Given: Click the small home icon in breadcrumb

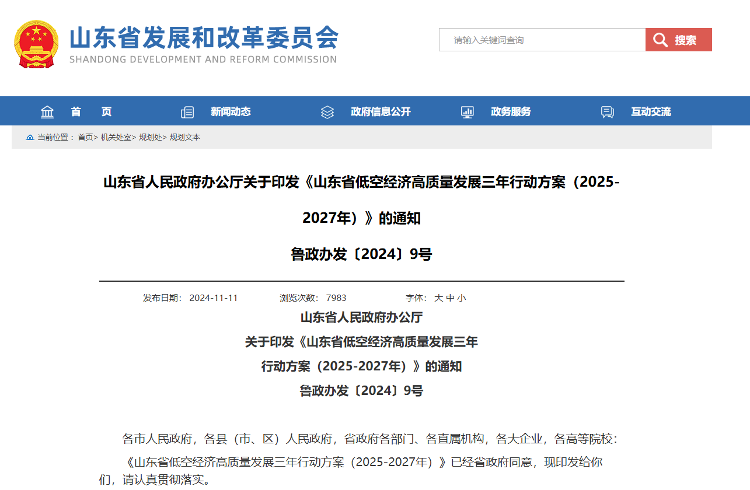Looking at the screenshot, I should pos(30,137).
